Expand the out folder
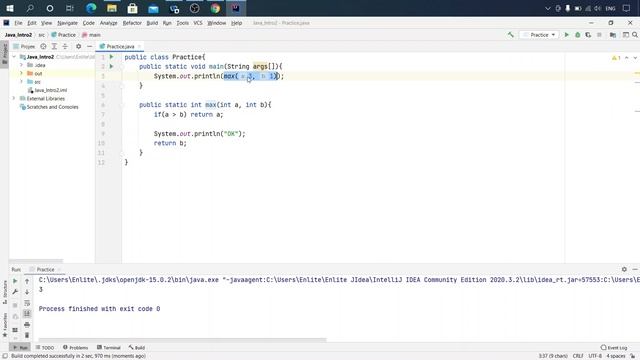 pos(21,73)
